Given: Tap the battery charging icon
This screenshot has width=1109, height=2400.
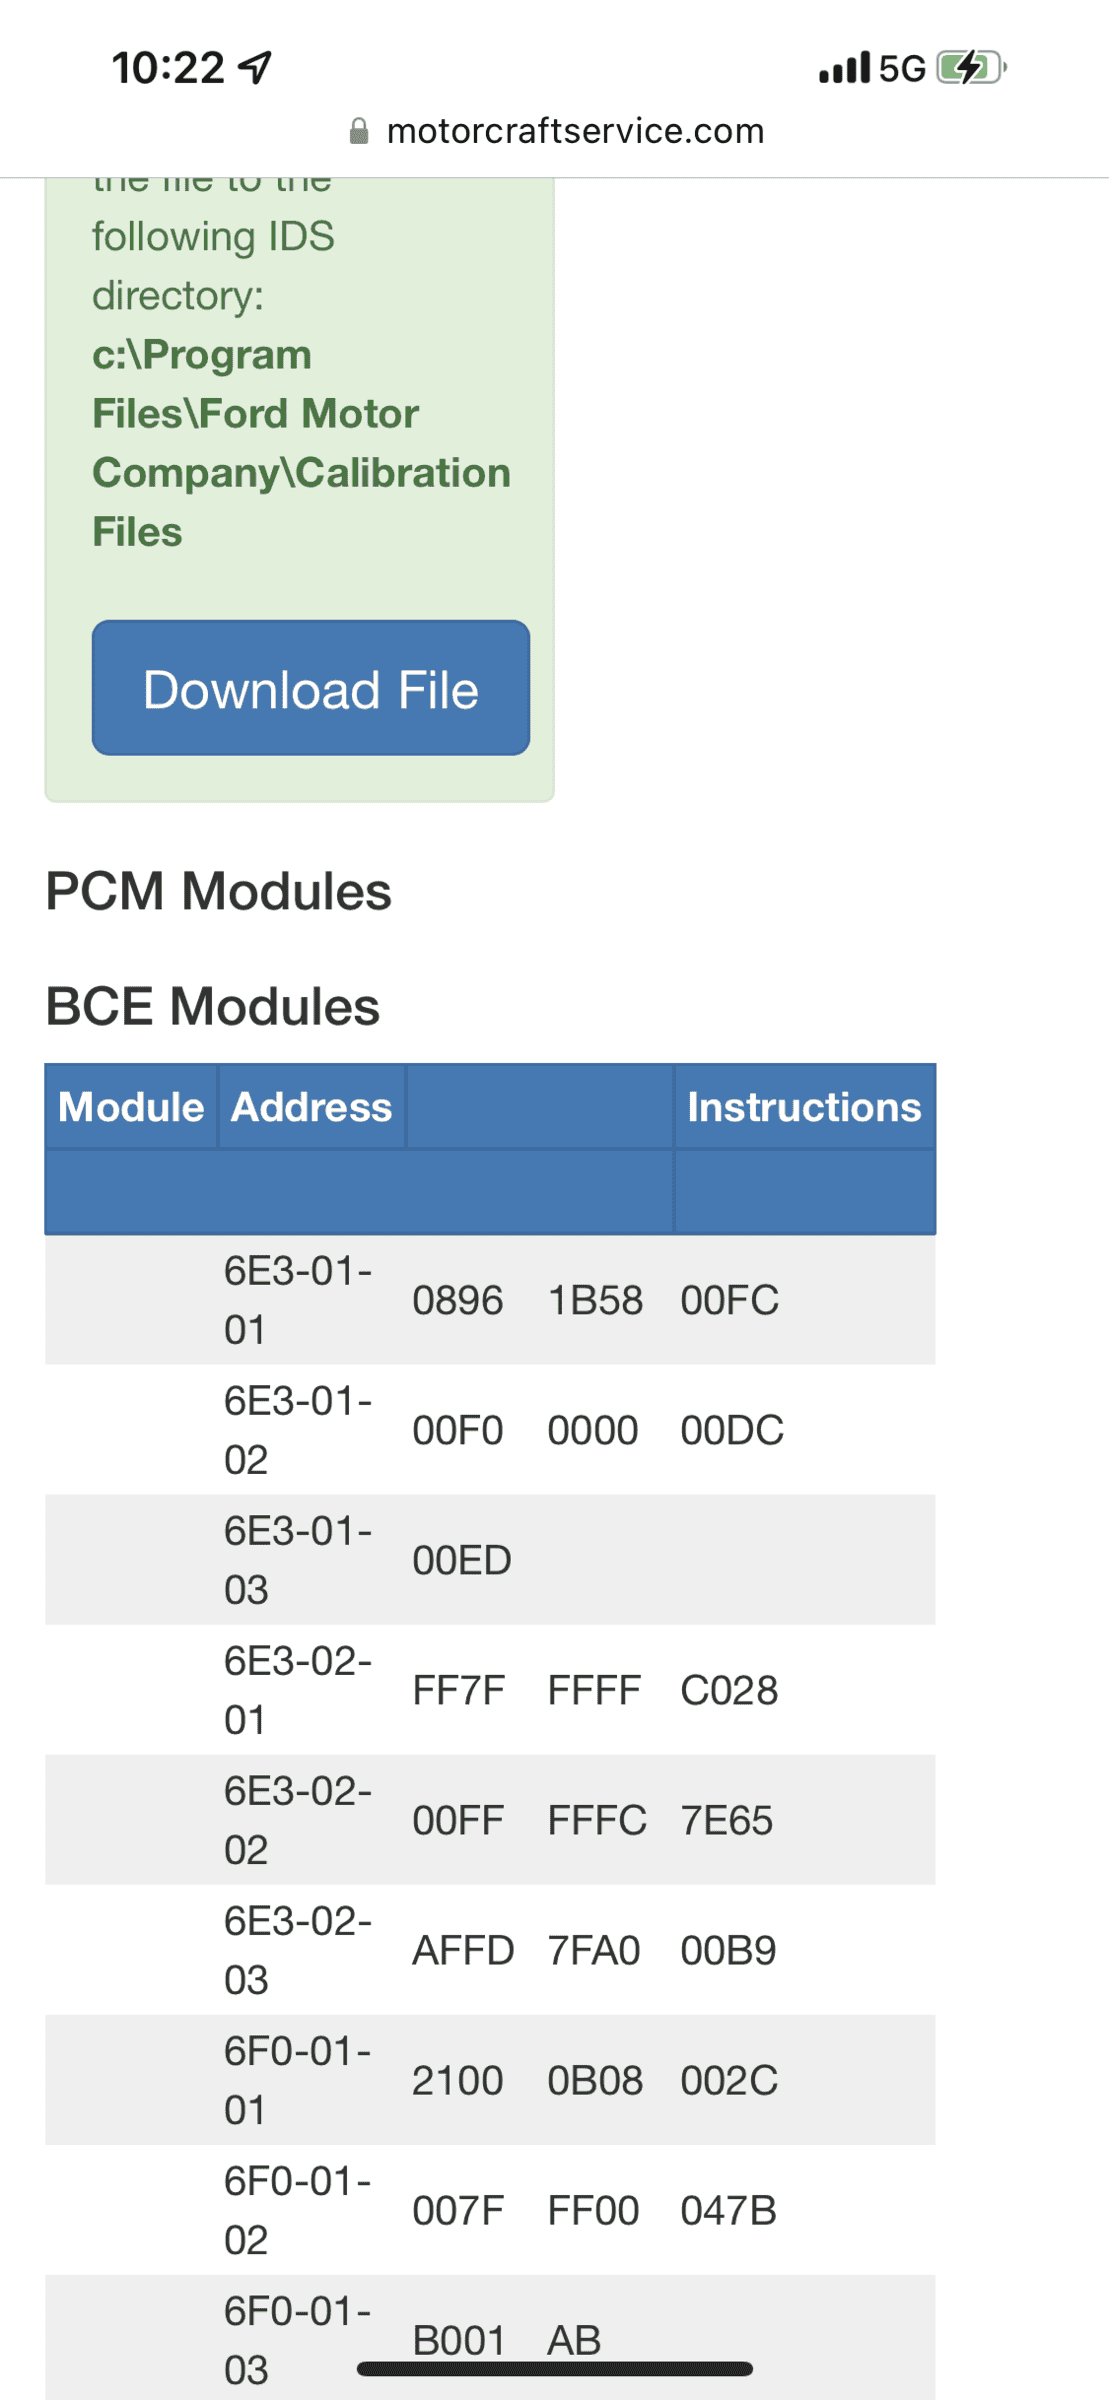Looking at the screenshot, I should (970, 68).
